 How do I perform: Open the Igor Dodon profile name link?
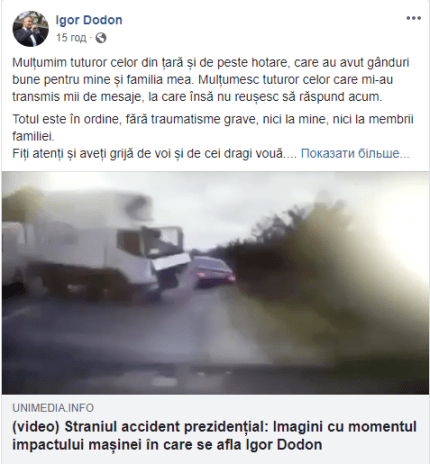(89, 20)
